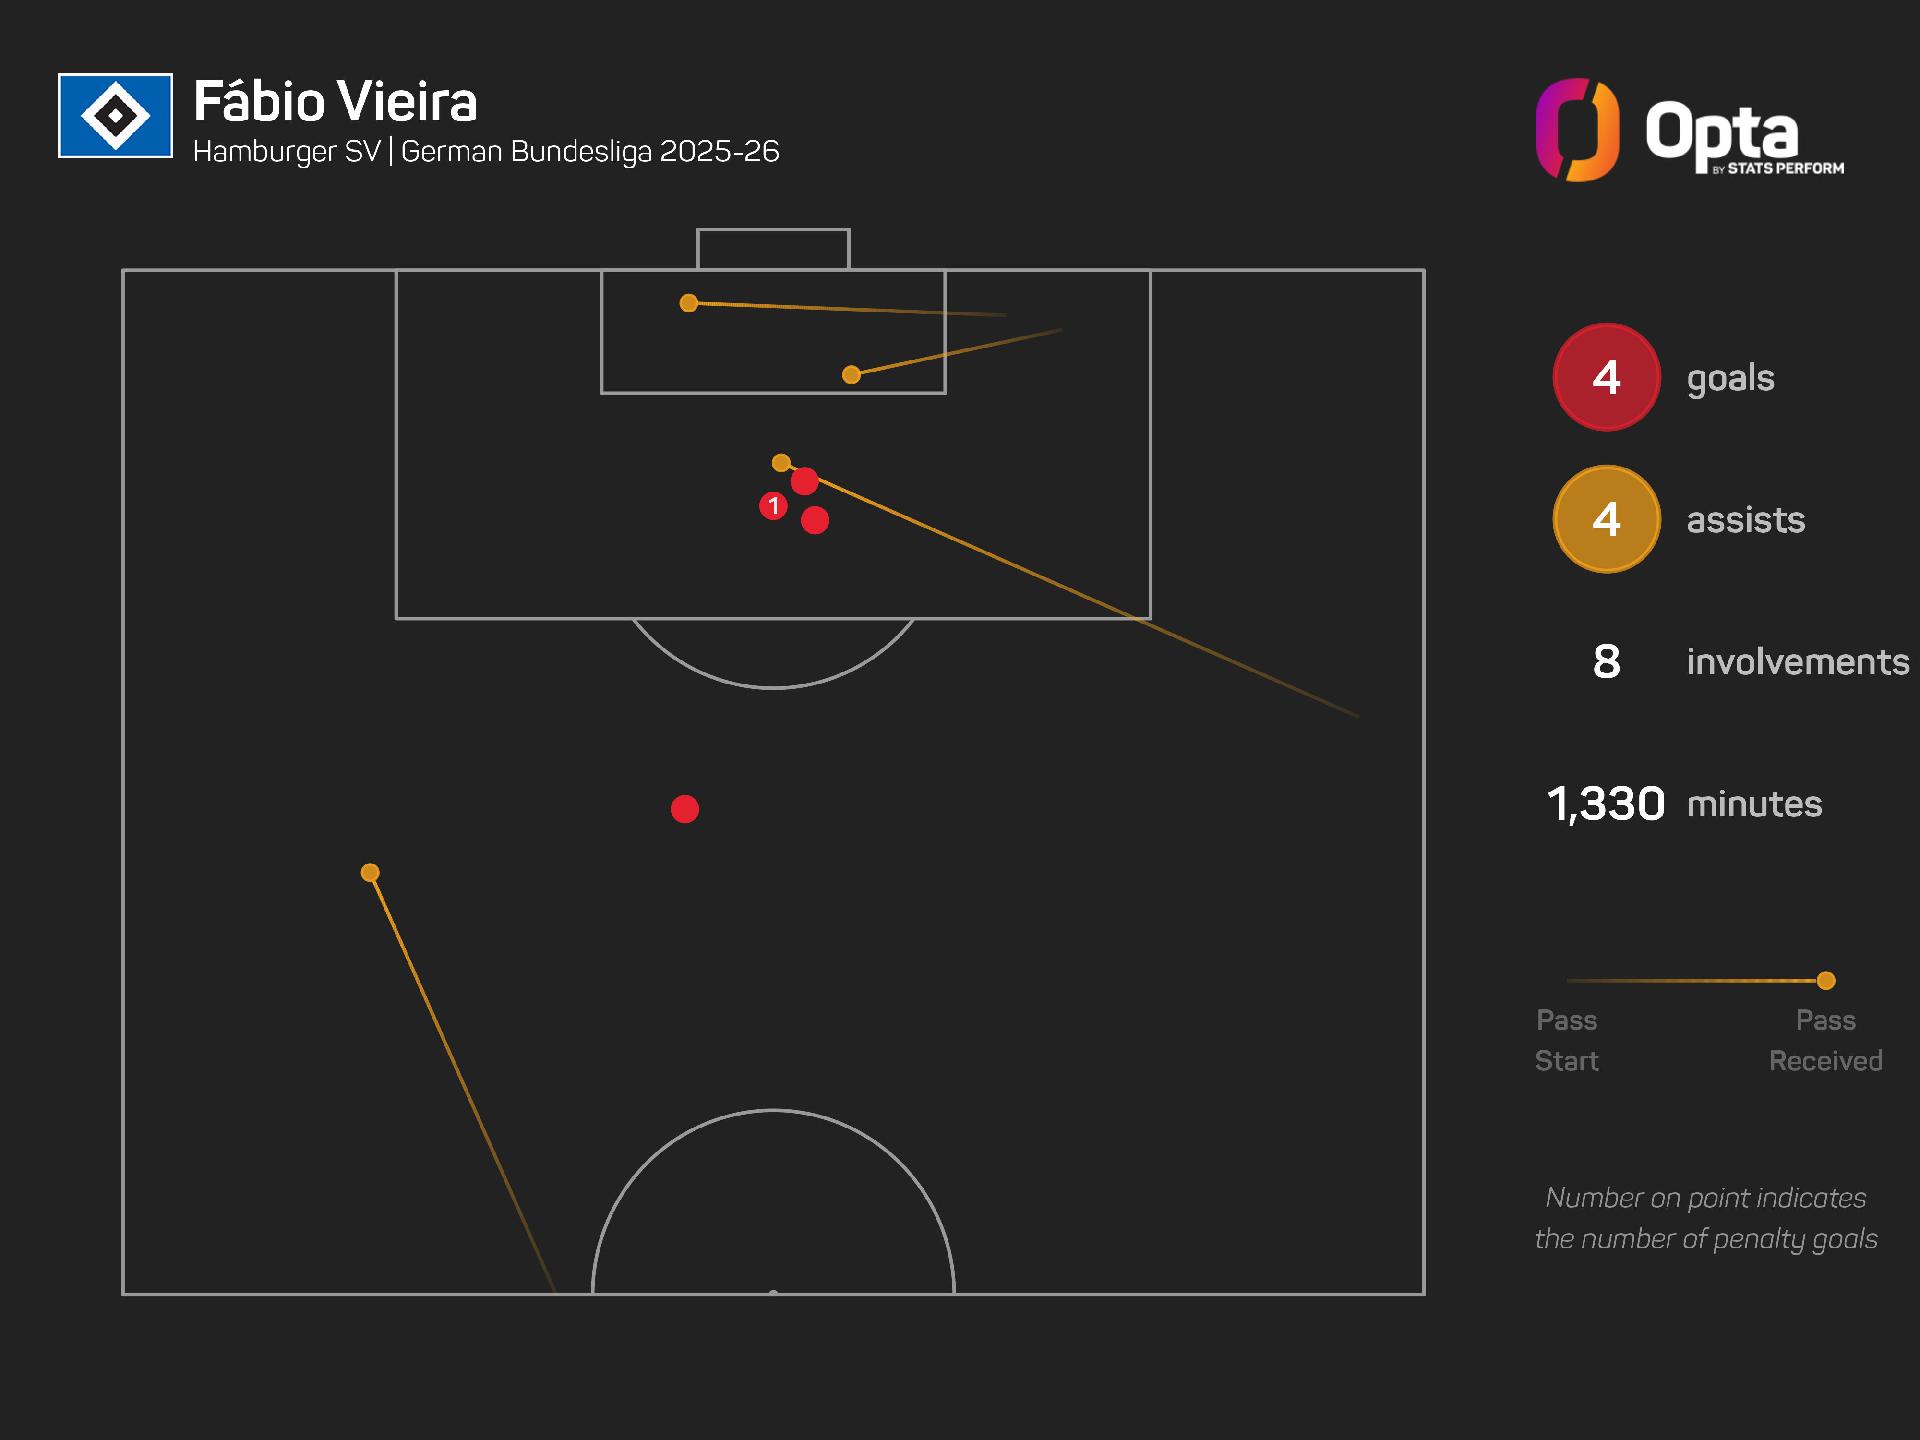The height and width of the screenshot is (1440, 1920).
Task: Click the Pass Start legend label
Action: point(1566,1040)
